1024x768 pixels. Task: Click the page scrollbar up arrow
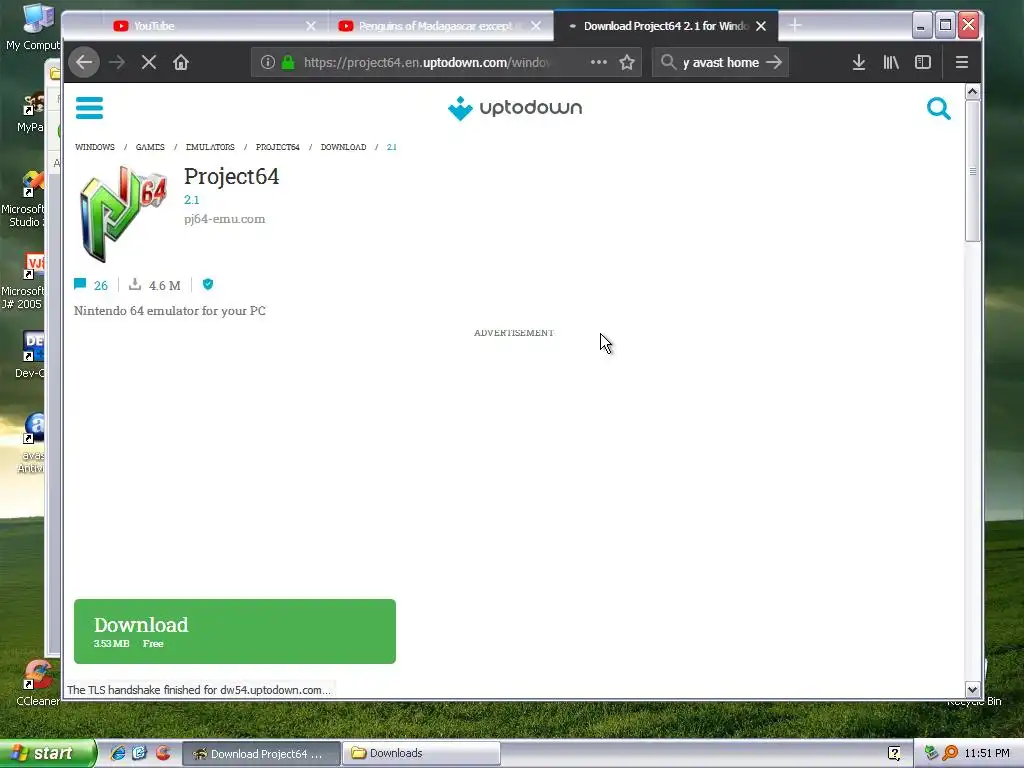972,92
